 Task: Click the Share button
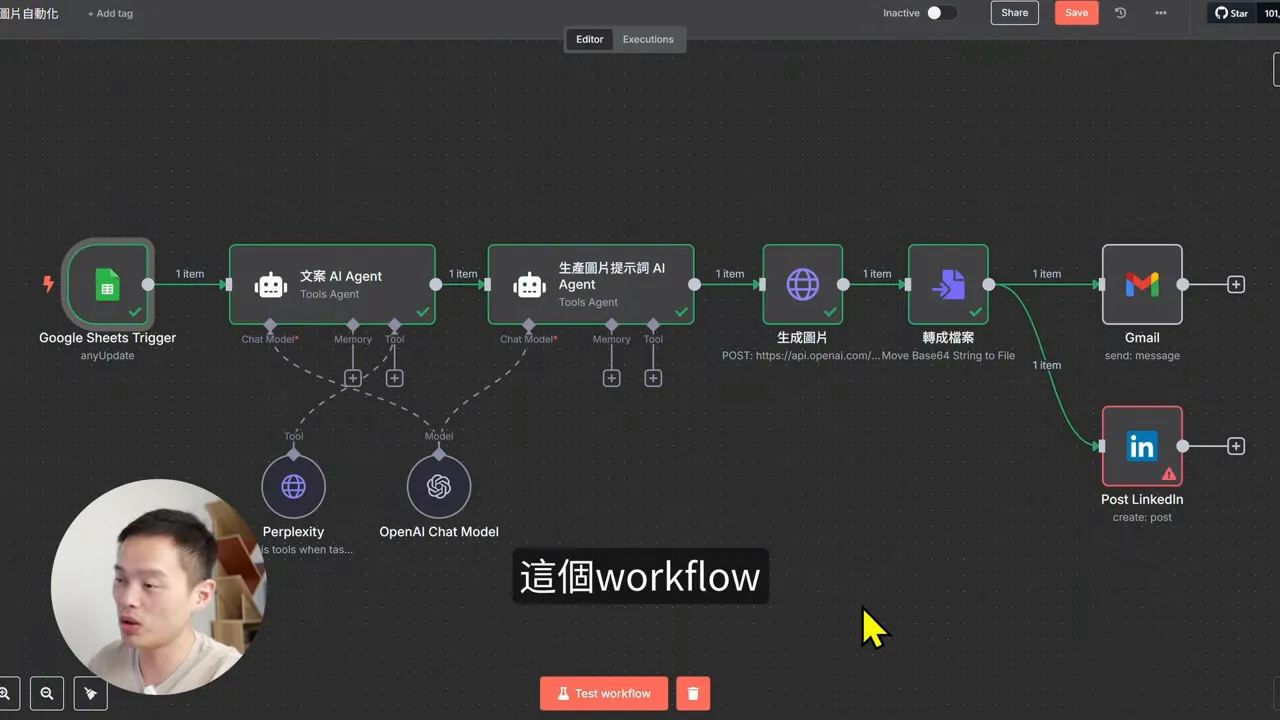pyautogui.click(x=1014, y=13)
